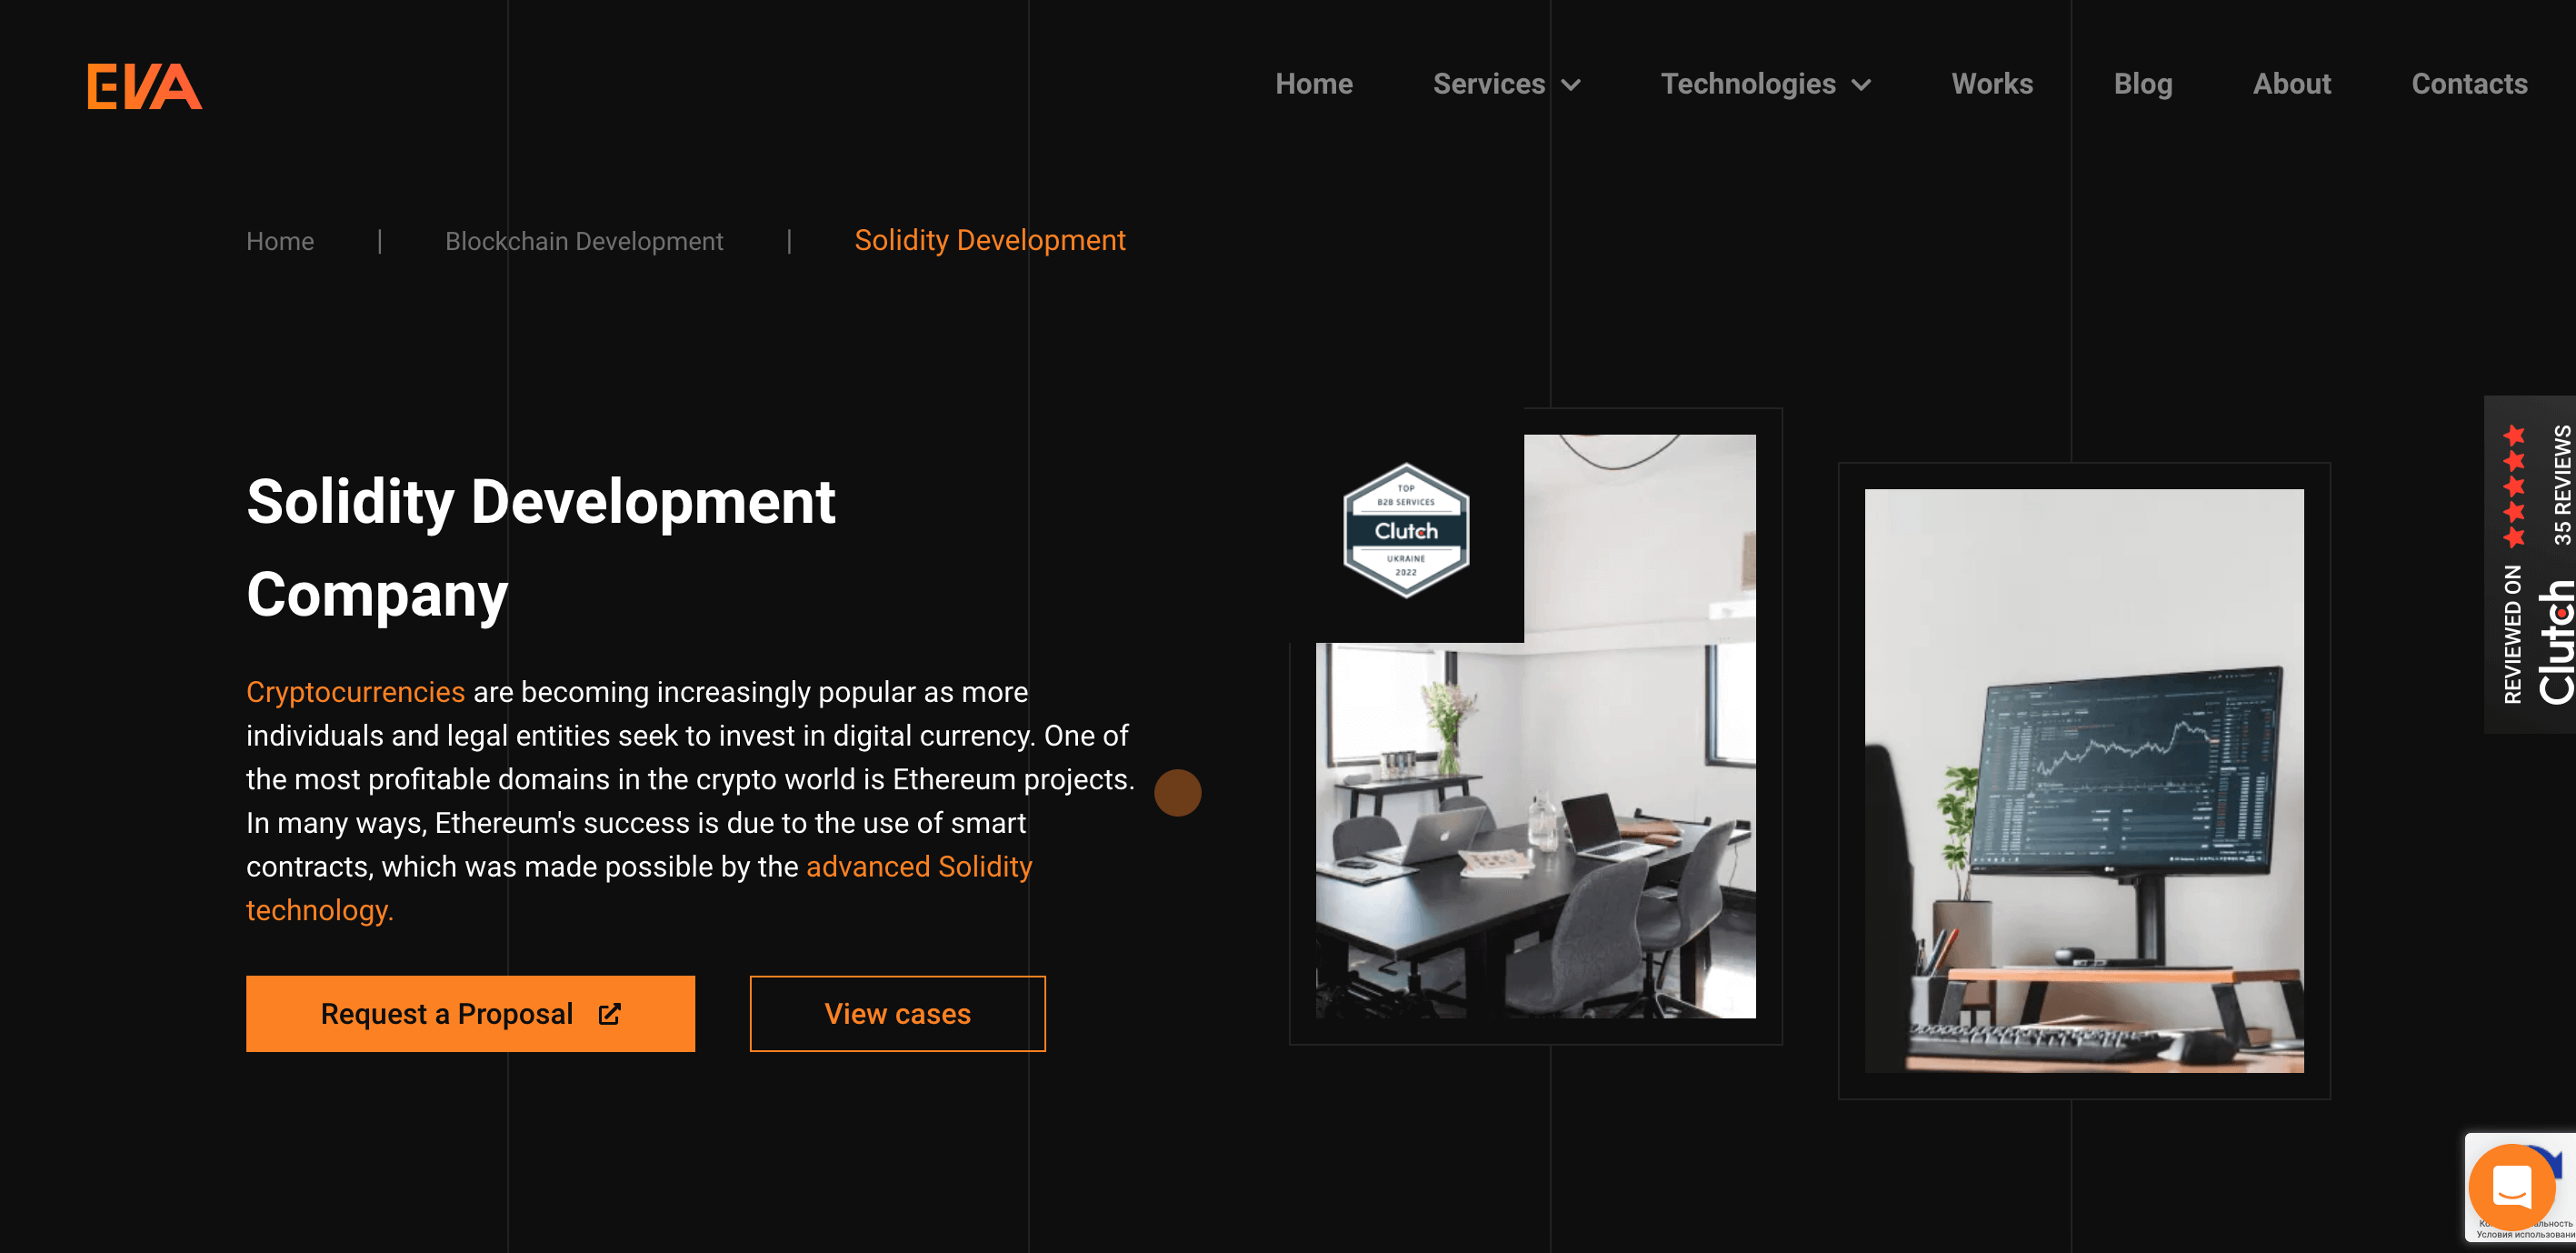Click the trading monitor screen thumbnail
This screenshot has width=2576, height=1253.
coord(2080,779)
